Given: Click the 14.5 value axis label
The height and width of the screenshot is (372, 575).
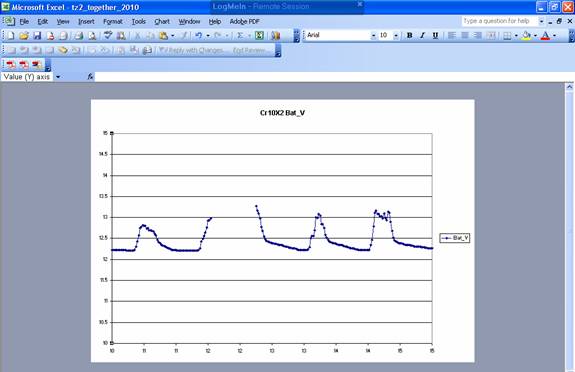Looking at the screenshot, I should (103, 154).
